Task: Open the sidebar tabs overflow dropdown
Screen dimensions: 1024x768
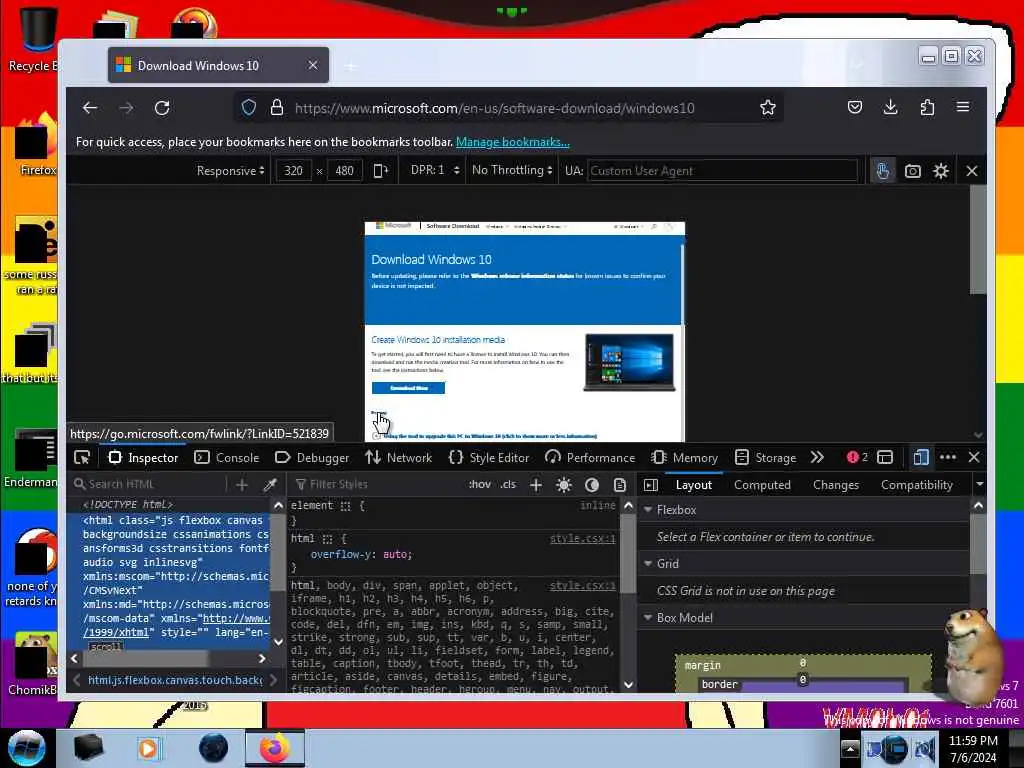Action: click(x=979, y=485)
